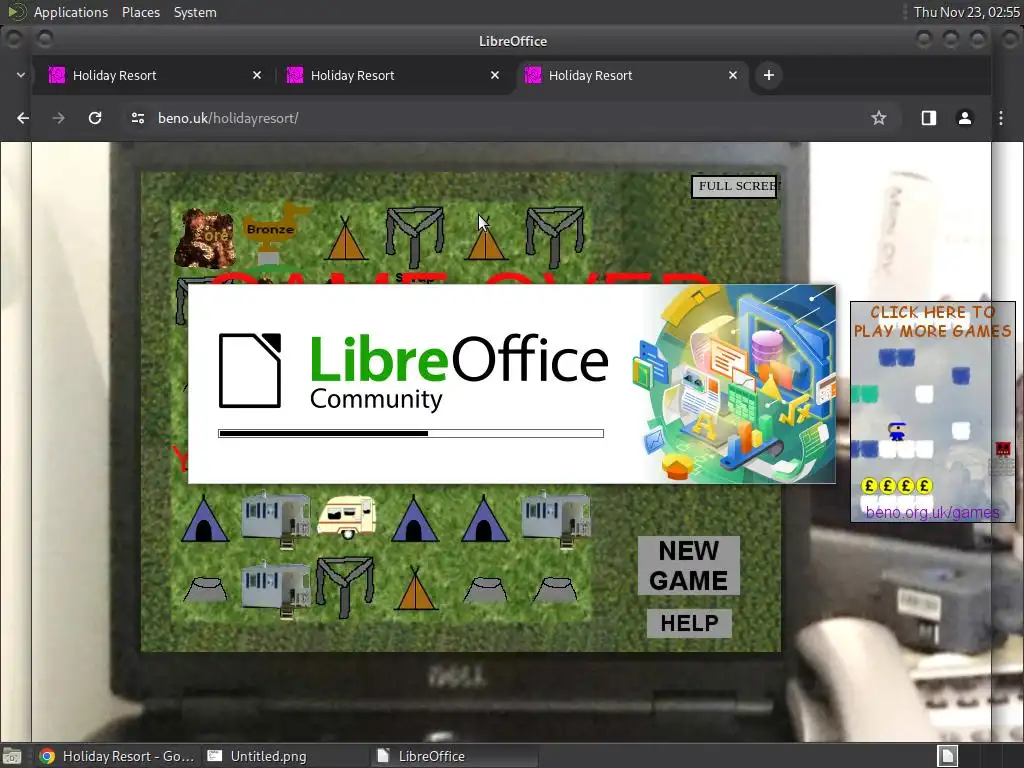Start a NEW GAME

[x=688, y=566]
